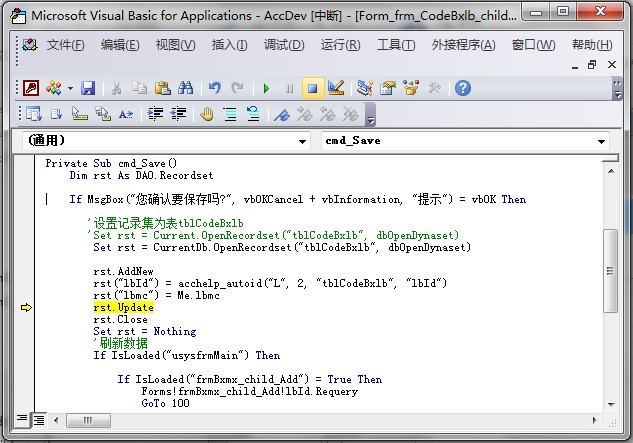The width and height of the screenshot is (633, 443).
Task: Click the vertical scrollbar up arrow
Action: [611, 171]
